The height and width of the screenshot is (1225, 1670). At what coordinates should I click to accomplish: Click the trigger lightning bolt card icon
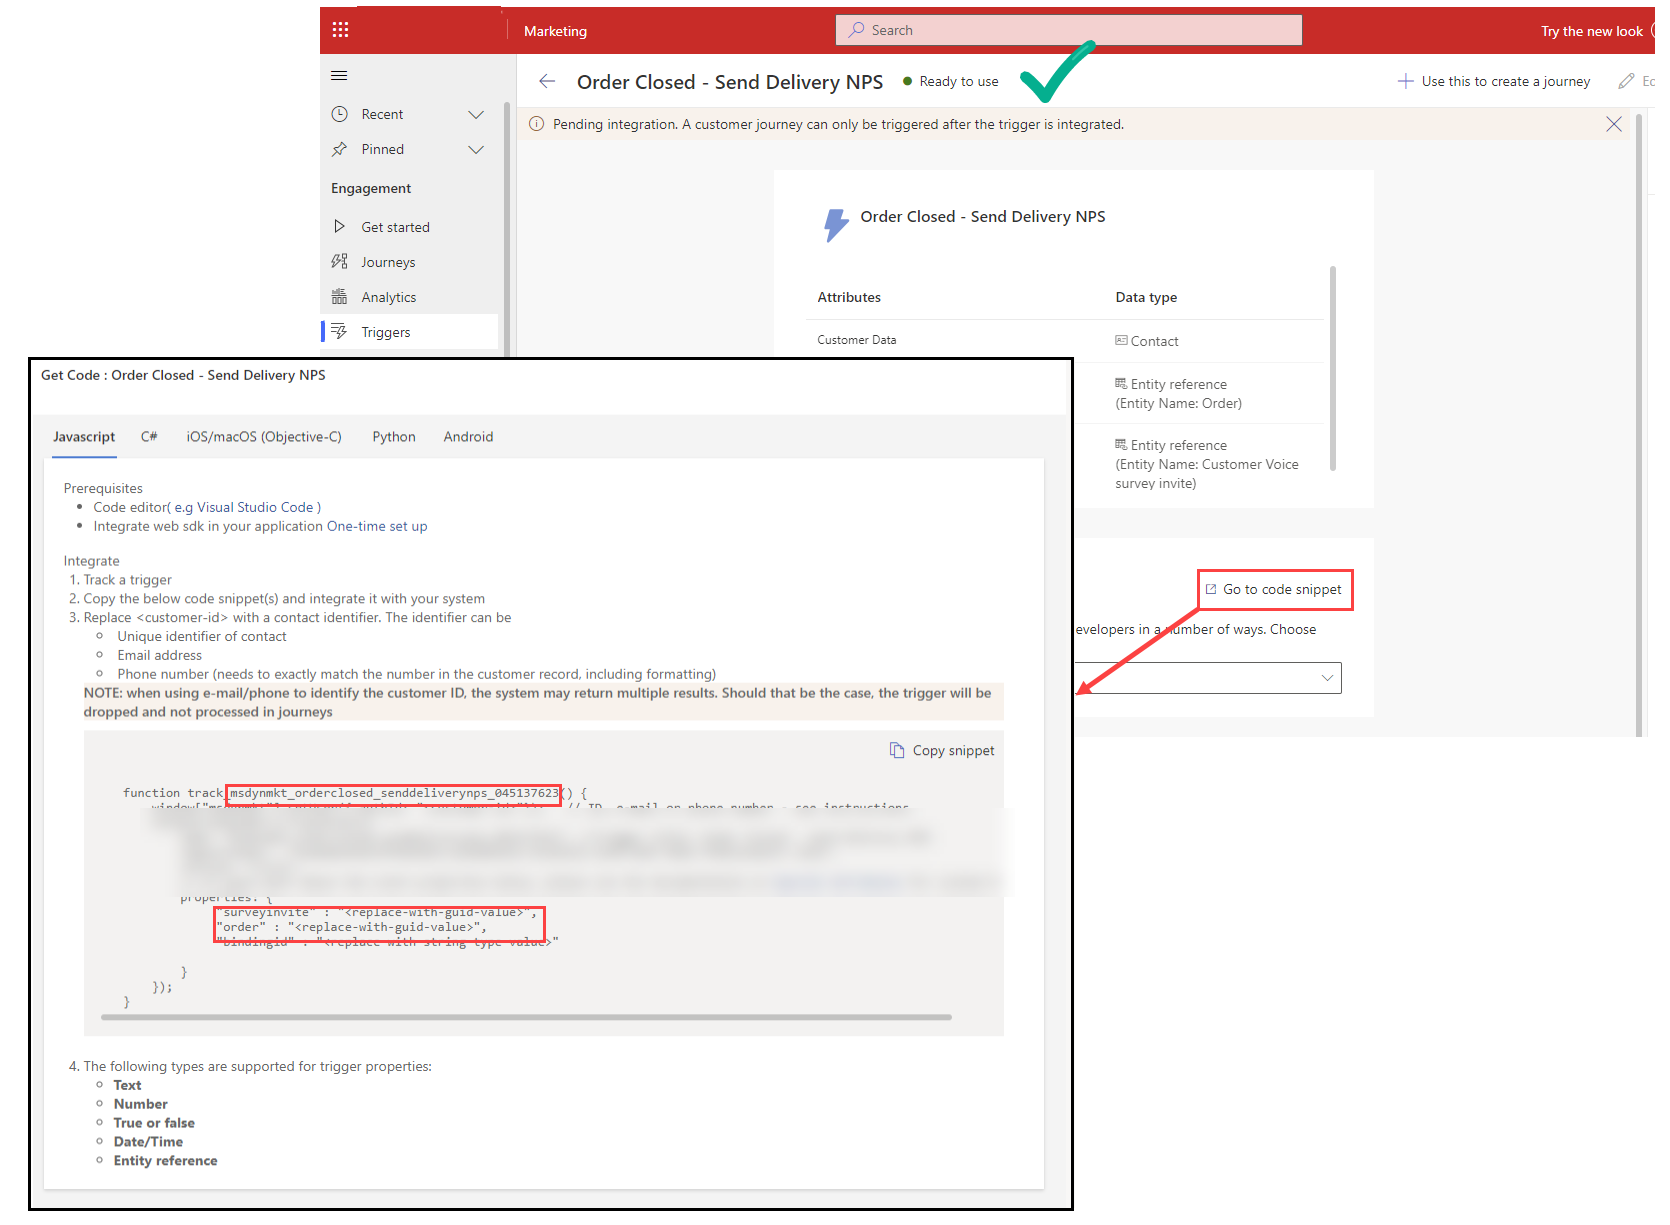[835, 225]
